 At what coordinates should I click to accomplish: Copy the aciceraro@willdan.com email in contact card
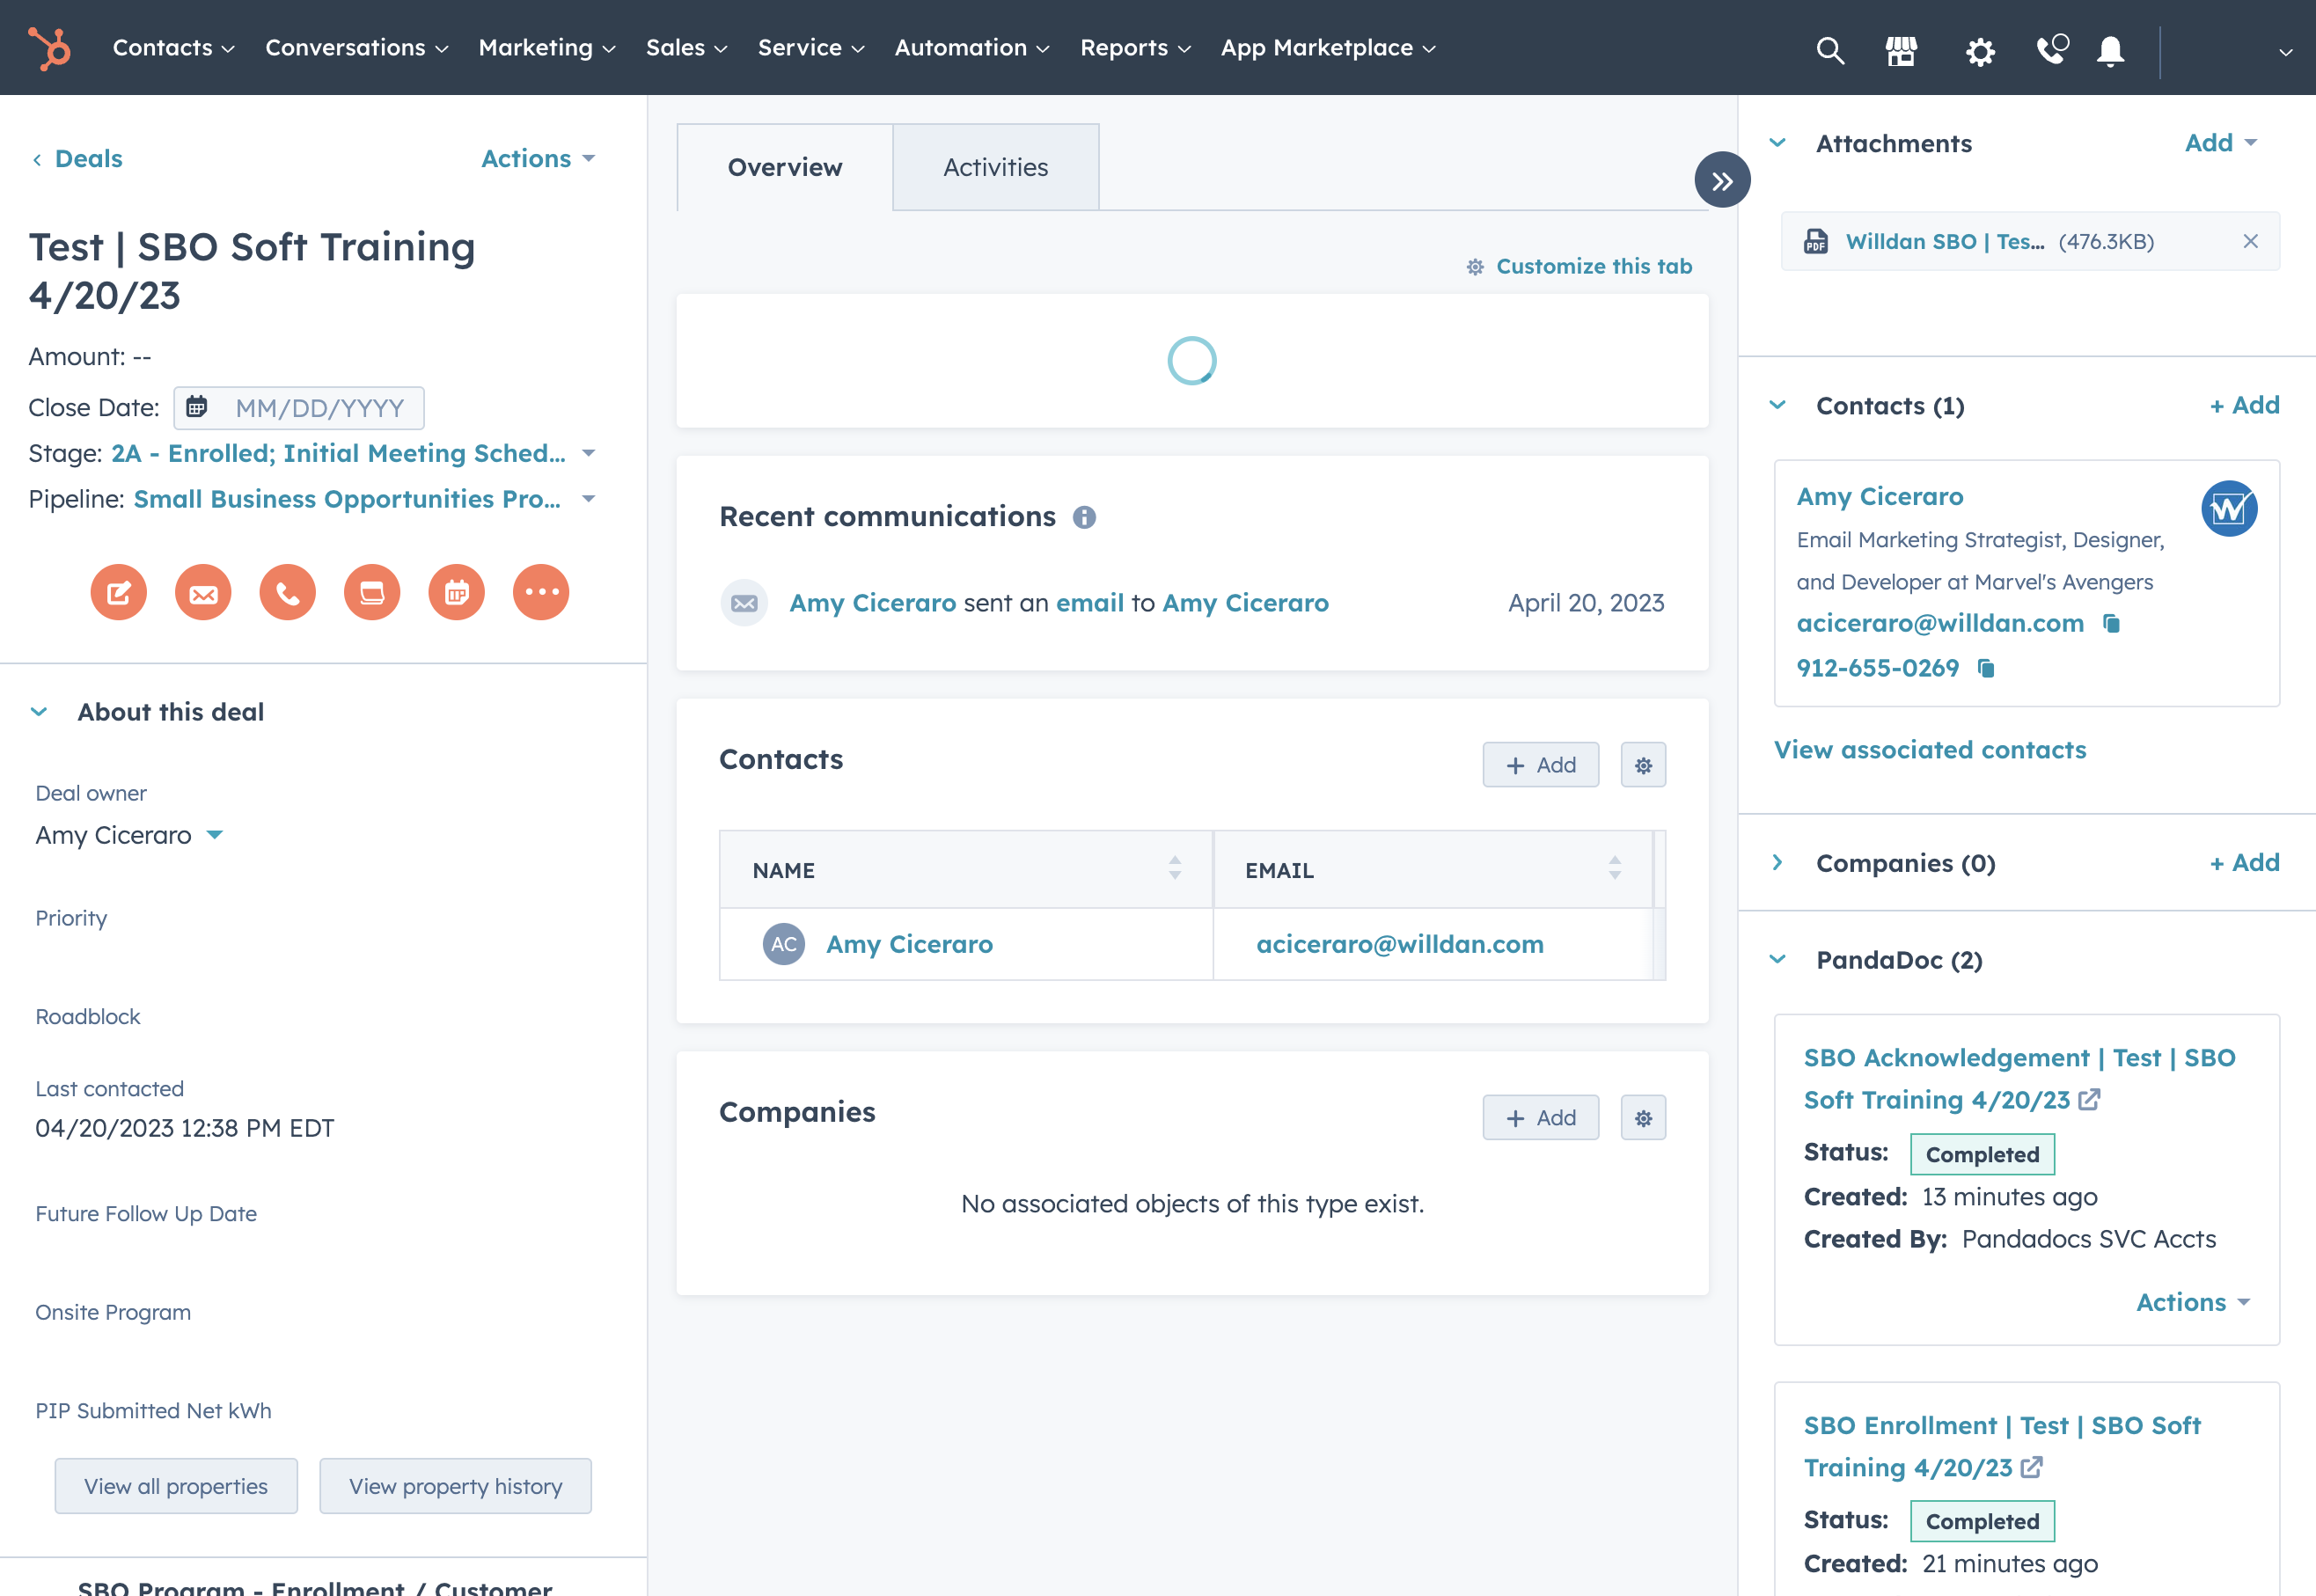tap(2111, 623)
